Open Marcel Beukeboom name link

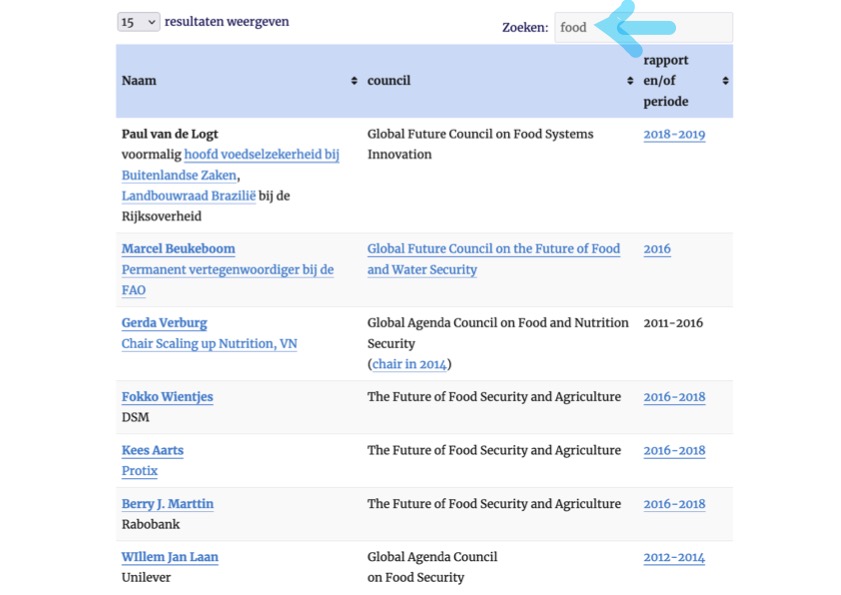point(178,249)
